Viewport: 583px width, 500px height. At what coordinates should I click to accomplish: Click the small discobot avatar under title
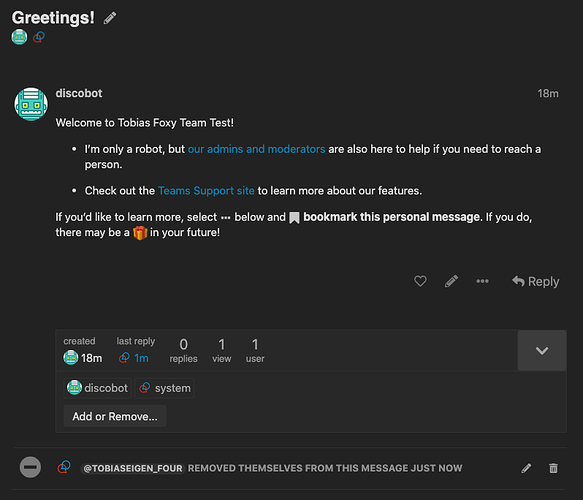(x=19, y=37)
